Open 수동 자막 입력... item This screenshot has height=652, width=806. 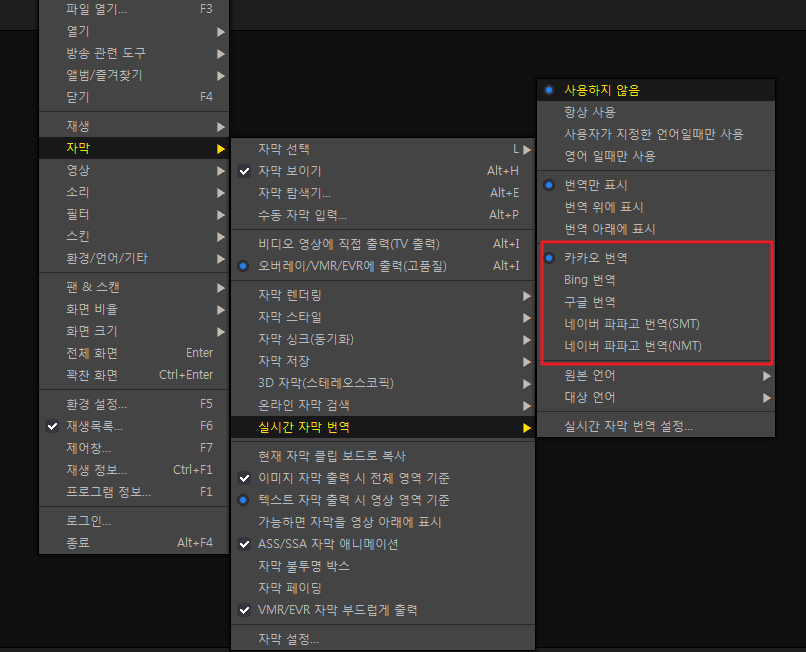[x=383, y=215]
